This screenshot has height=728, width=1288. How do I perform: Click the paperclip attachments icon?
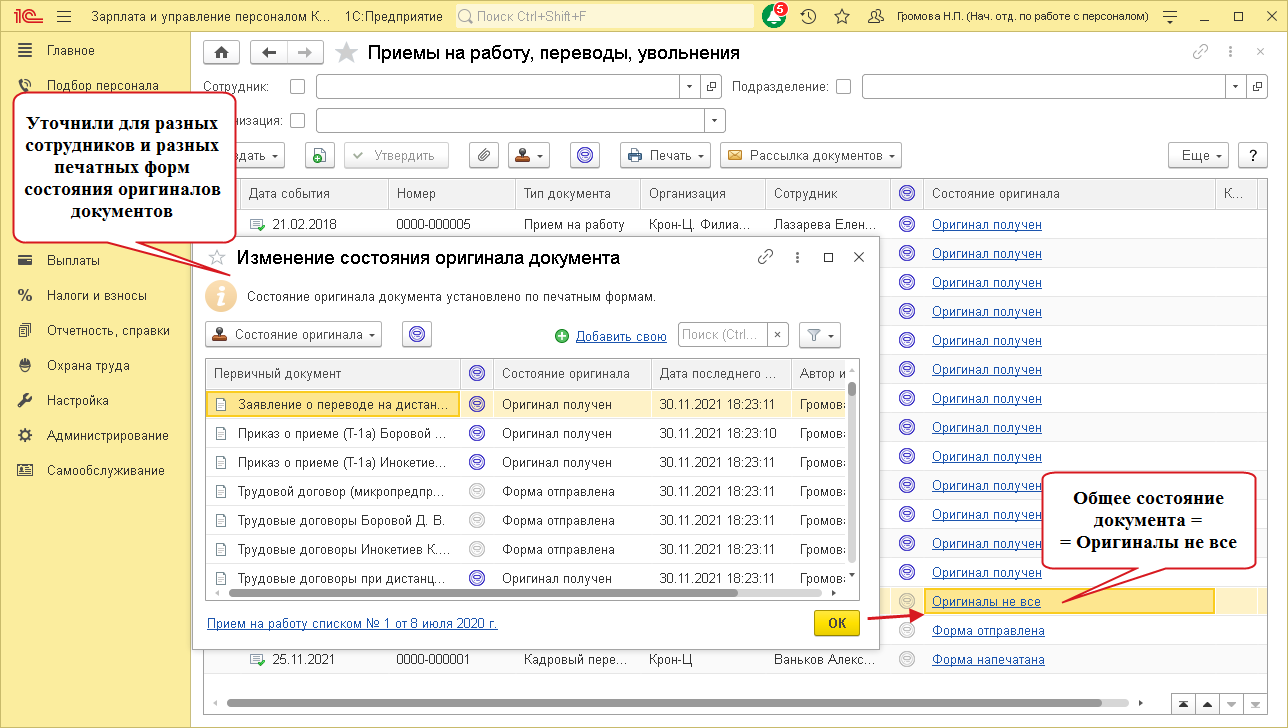(x=483, y=155)
